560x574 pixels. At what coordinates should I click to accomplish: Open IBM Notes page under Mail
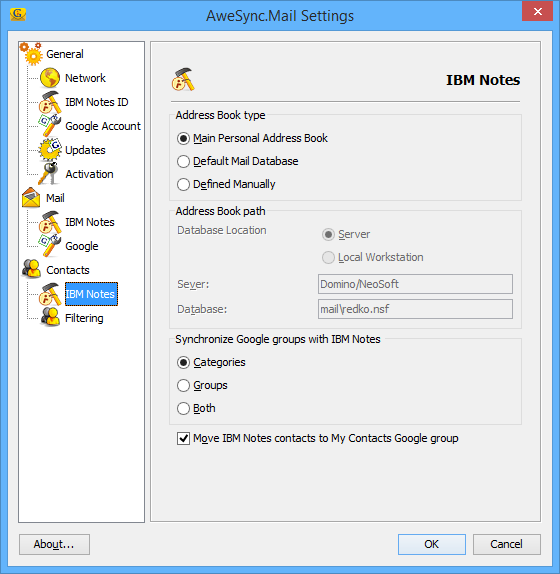pos(90,222)
